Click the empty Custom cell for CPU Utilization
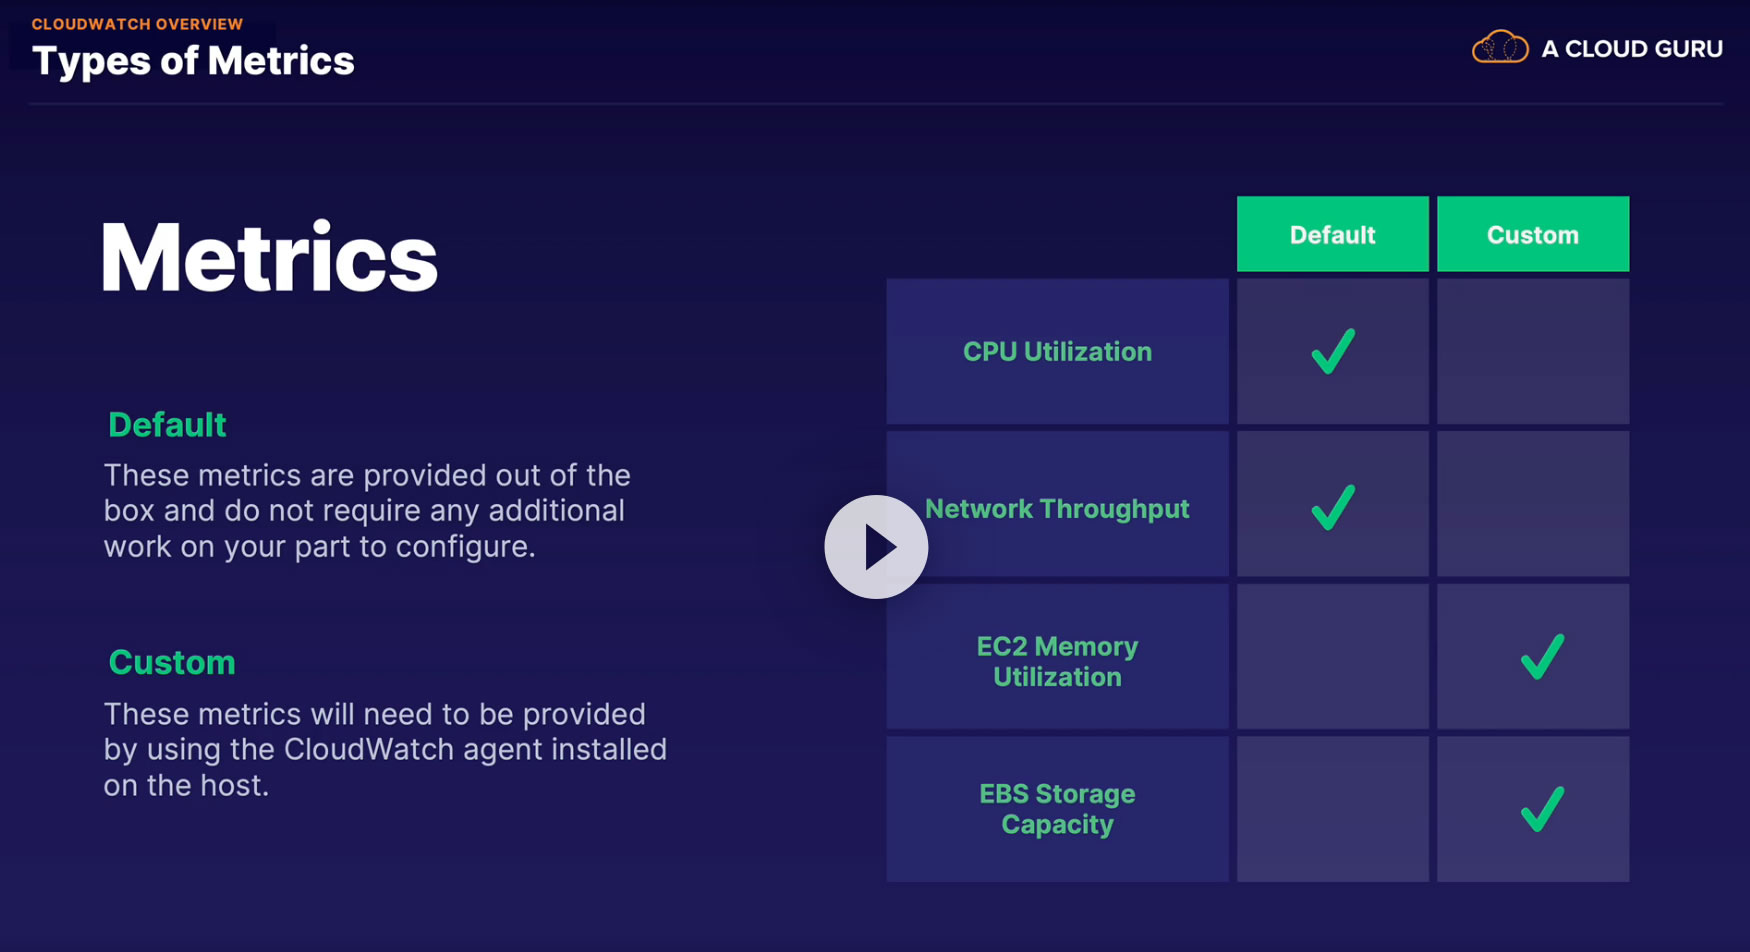This screenshot has width=1750, height=952. click(x=1532, y=351)
